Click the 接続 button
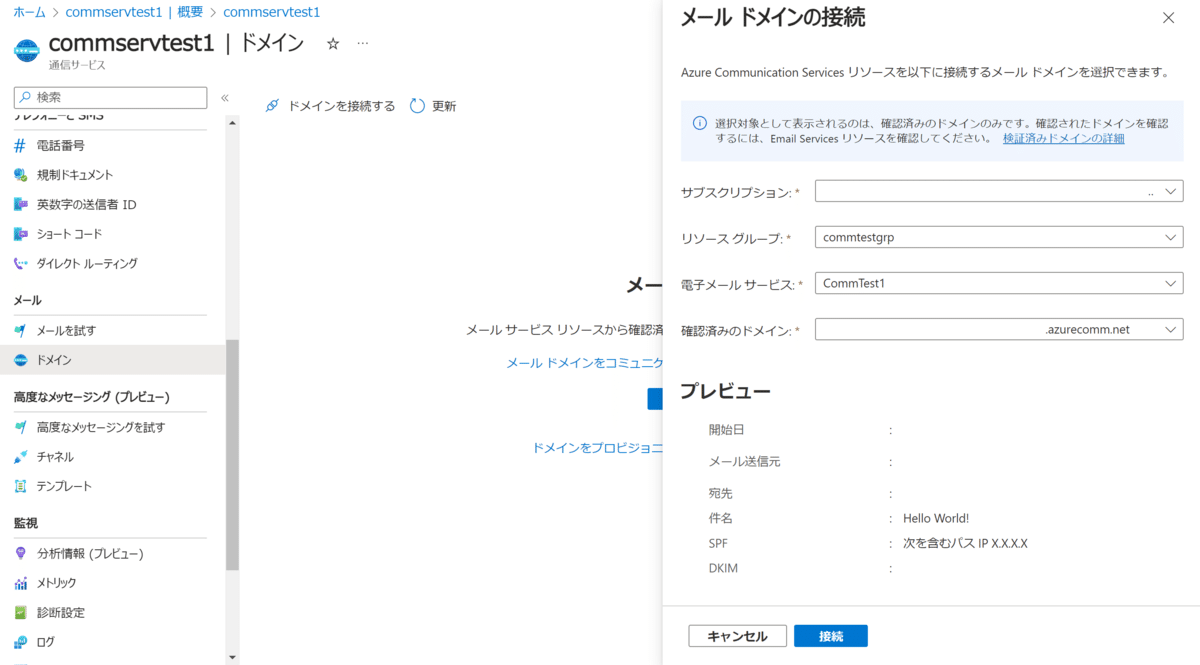 (x=831, y=636)
